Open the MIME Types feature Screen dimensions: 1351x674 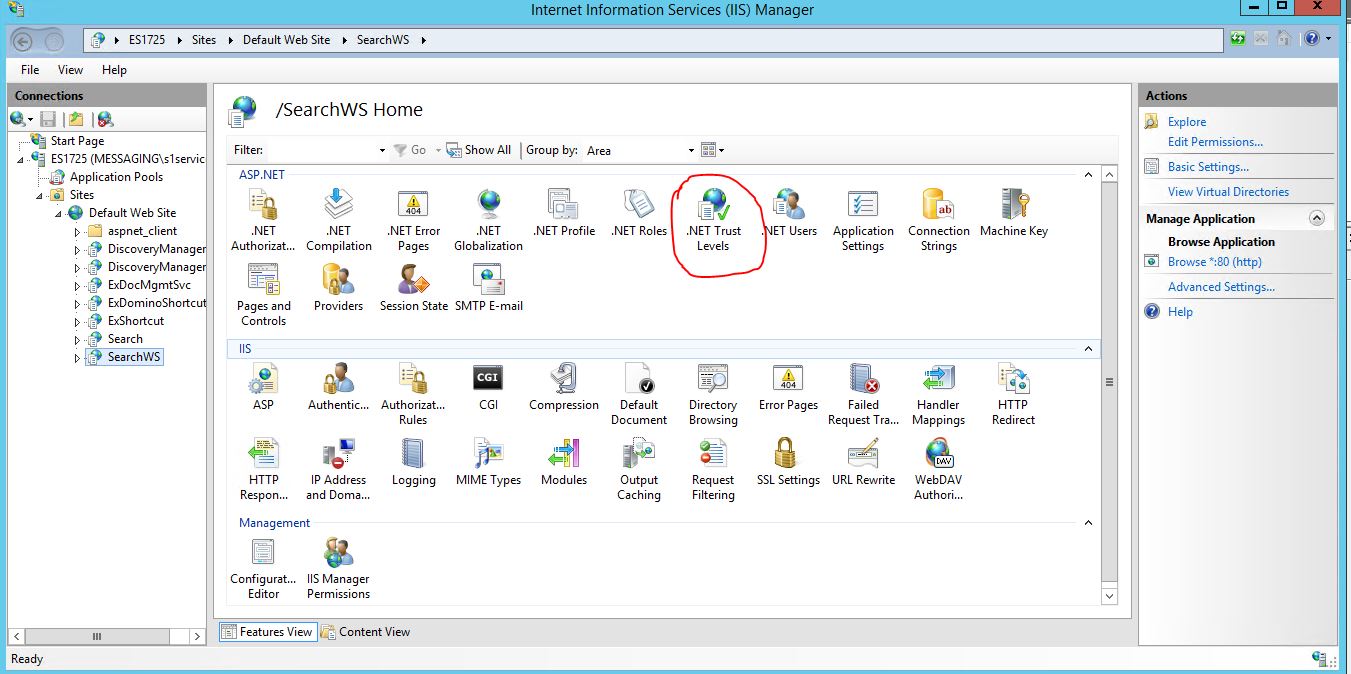[488, 462]
